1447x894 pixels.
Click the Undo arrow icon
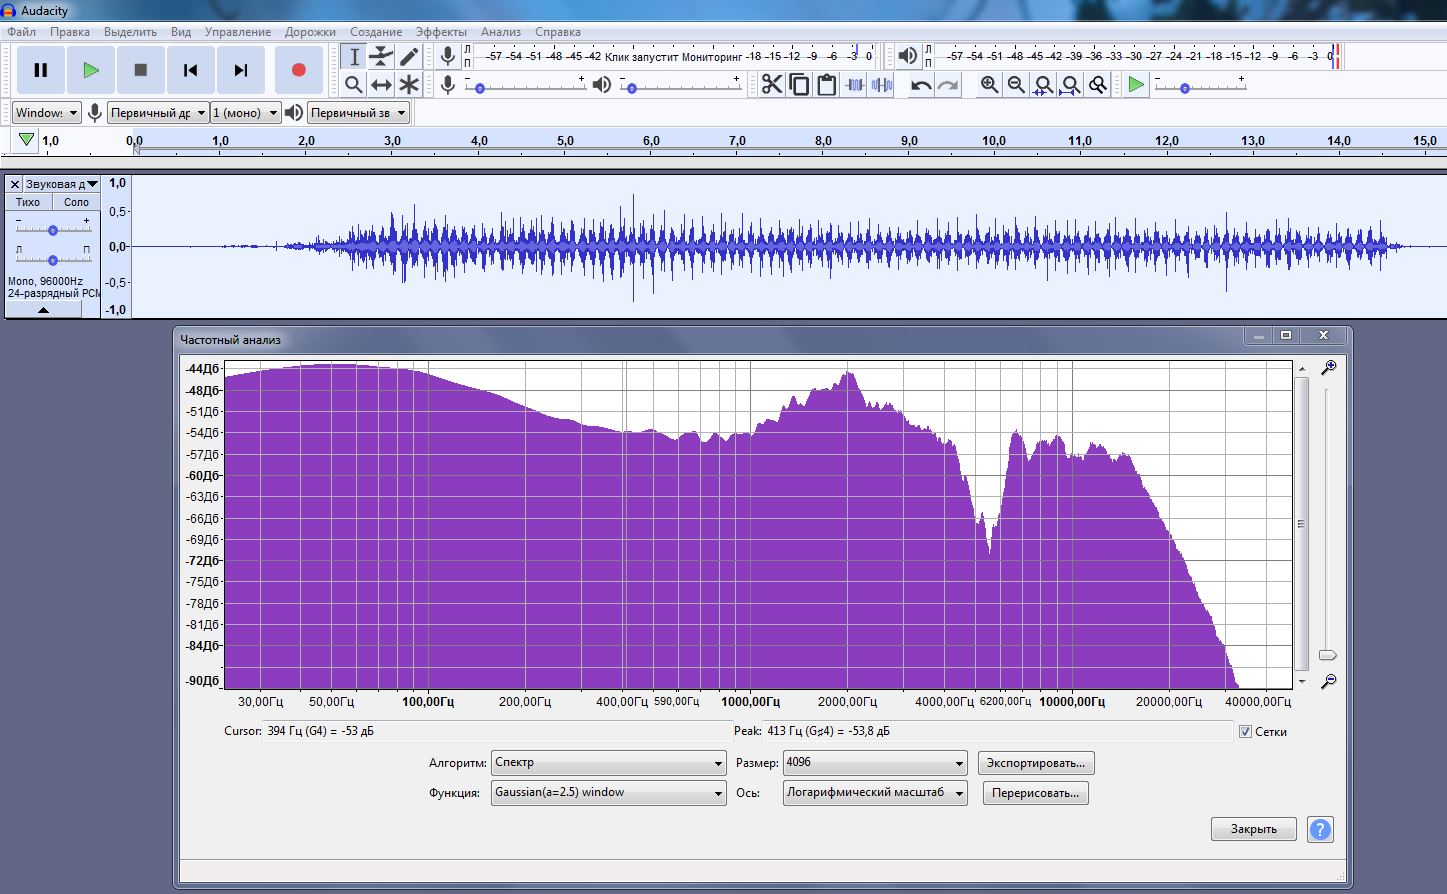(921, 85)
